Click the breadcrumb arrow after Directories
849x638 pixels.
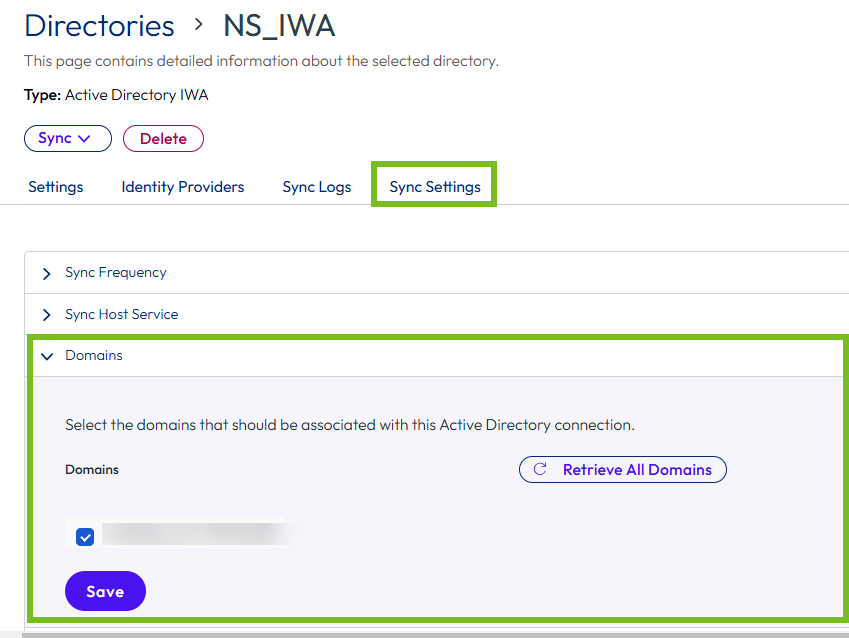coord(199,25)
